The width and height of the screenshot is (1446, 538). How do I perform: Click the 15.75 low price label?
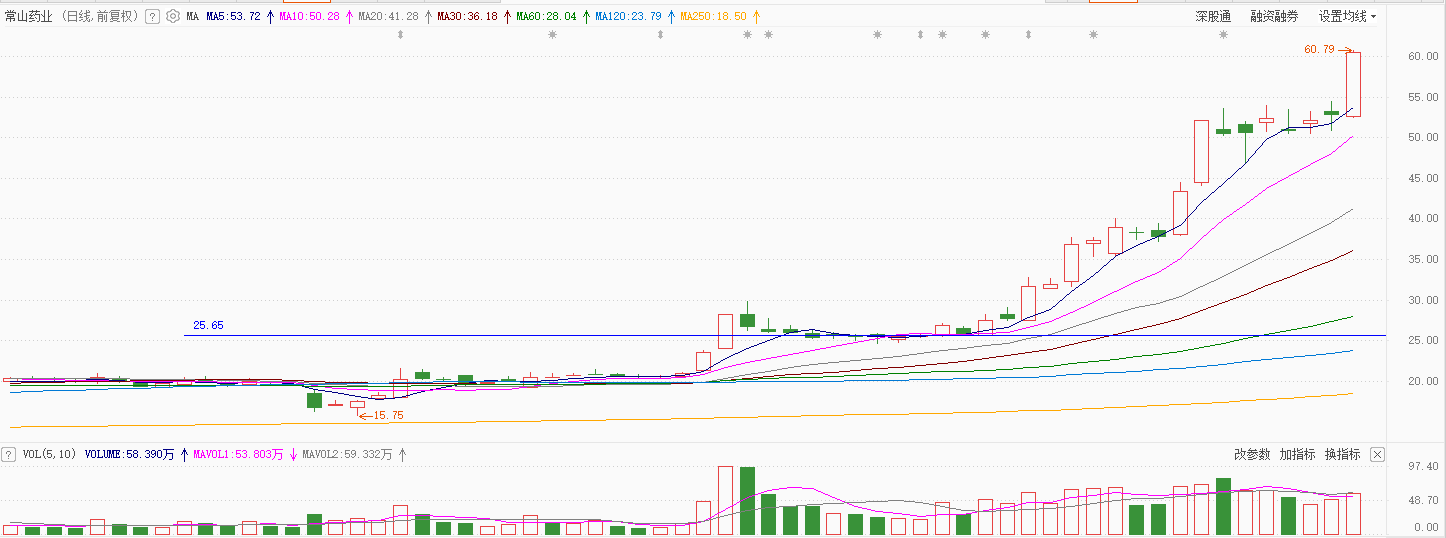click(x=388, y=415)
